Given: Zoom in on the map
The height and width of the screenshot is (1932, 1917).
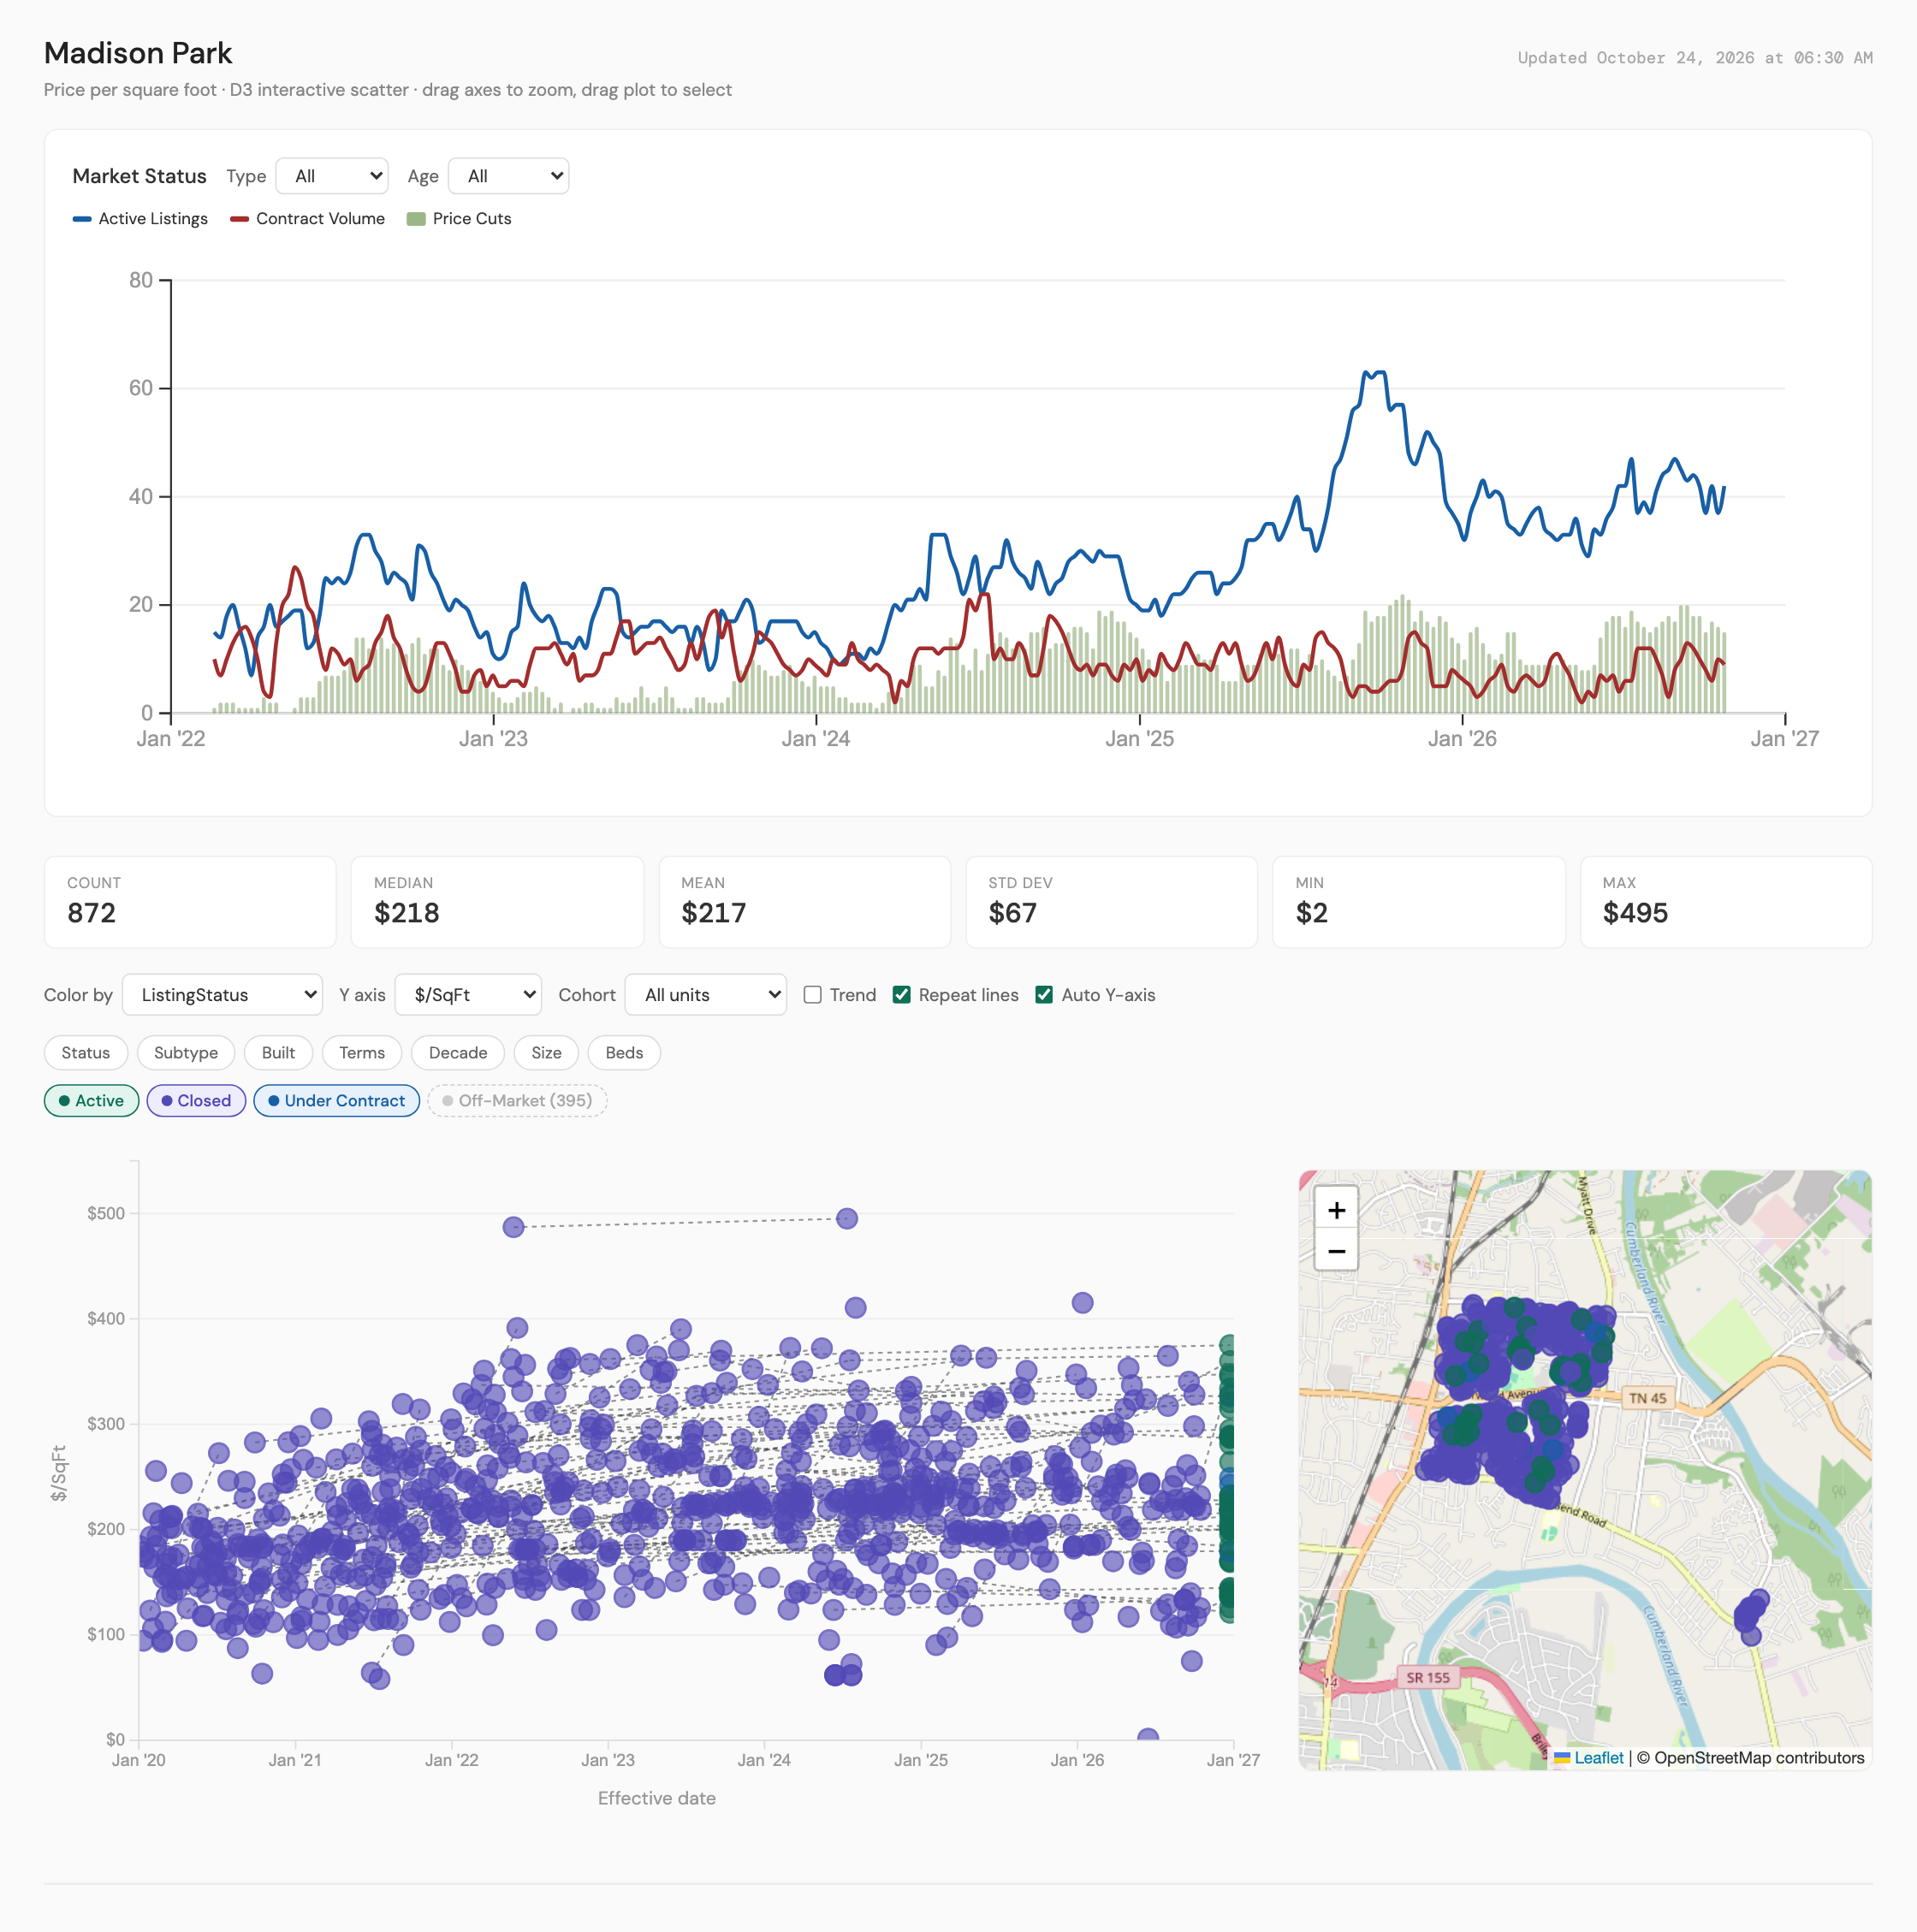Looking at the screenshot, I should pos(1336,1210).
